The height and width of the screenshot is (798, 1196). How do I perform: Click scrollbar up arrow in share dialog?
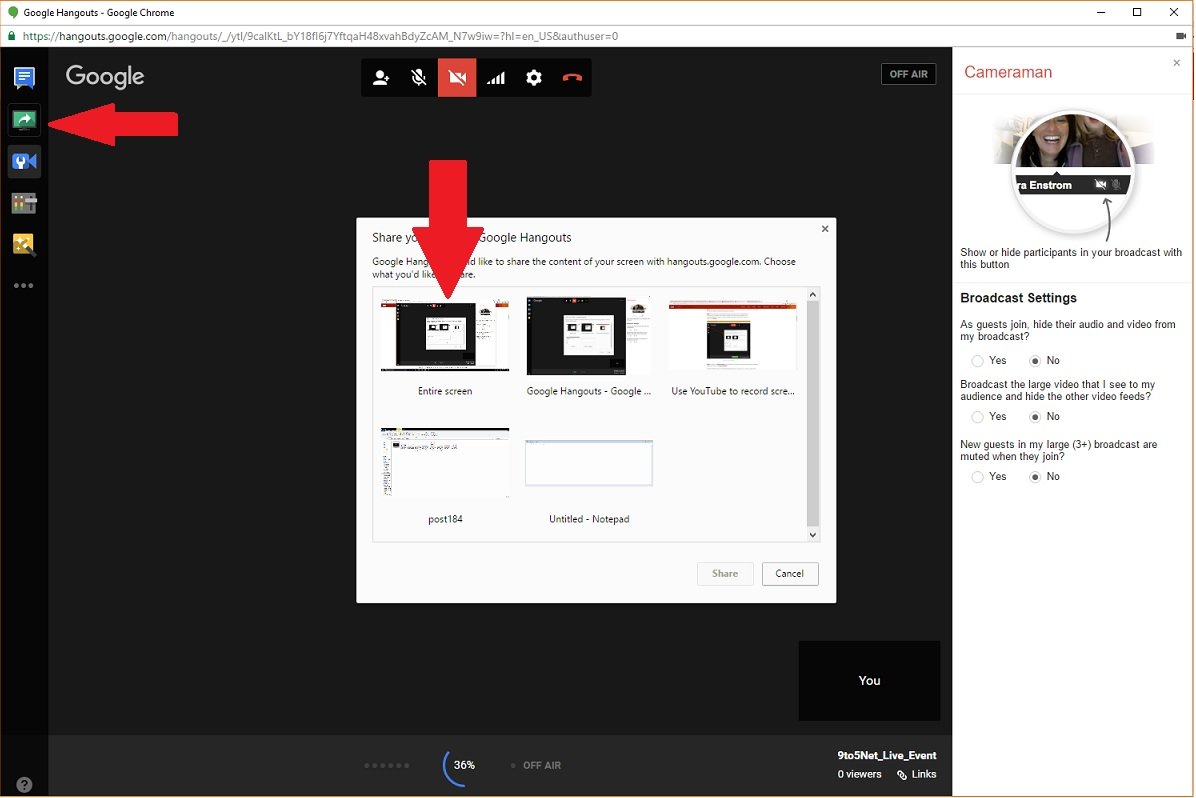813,294
